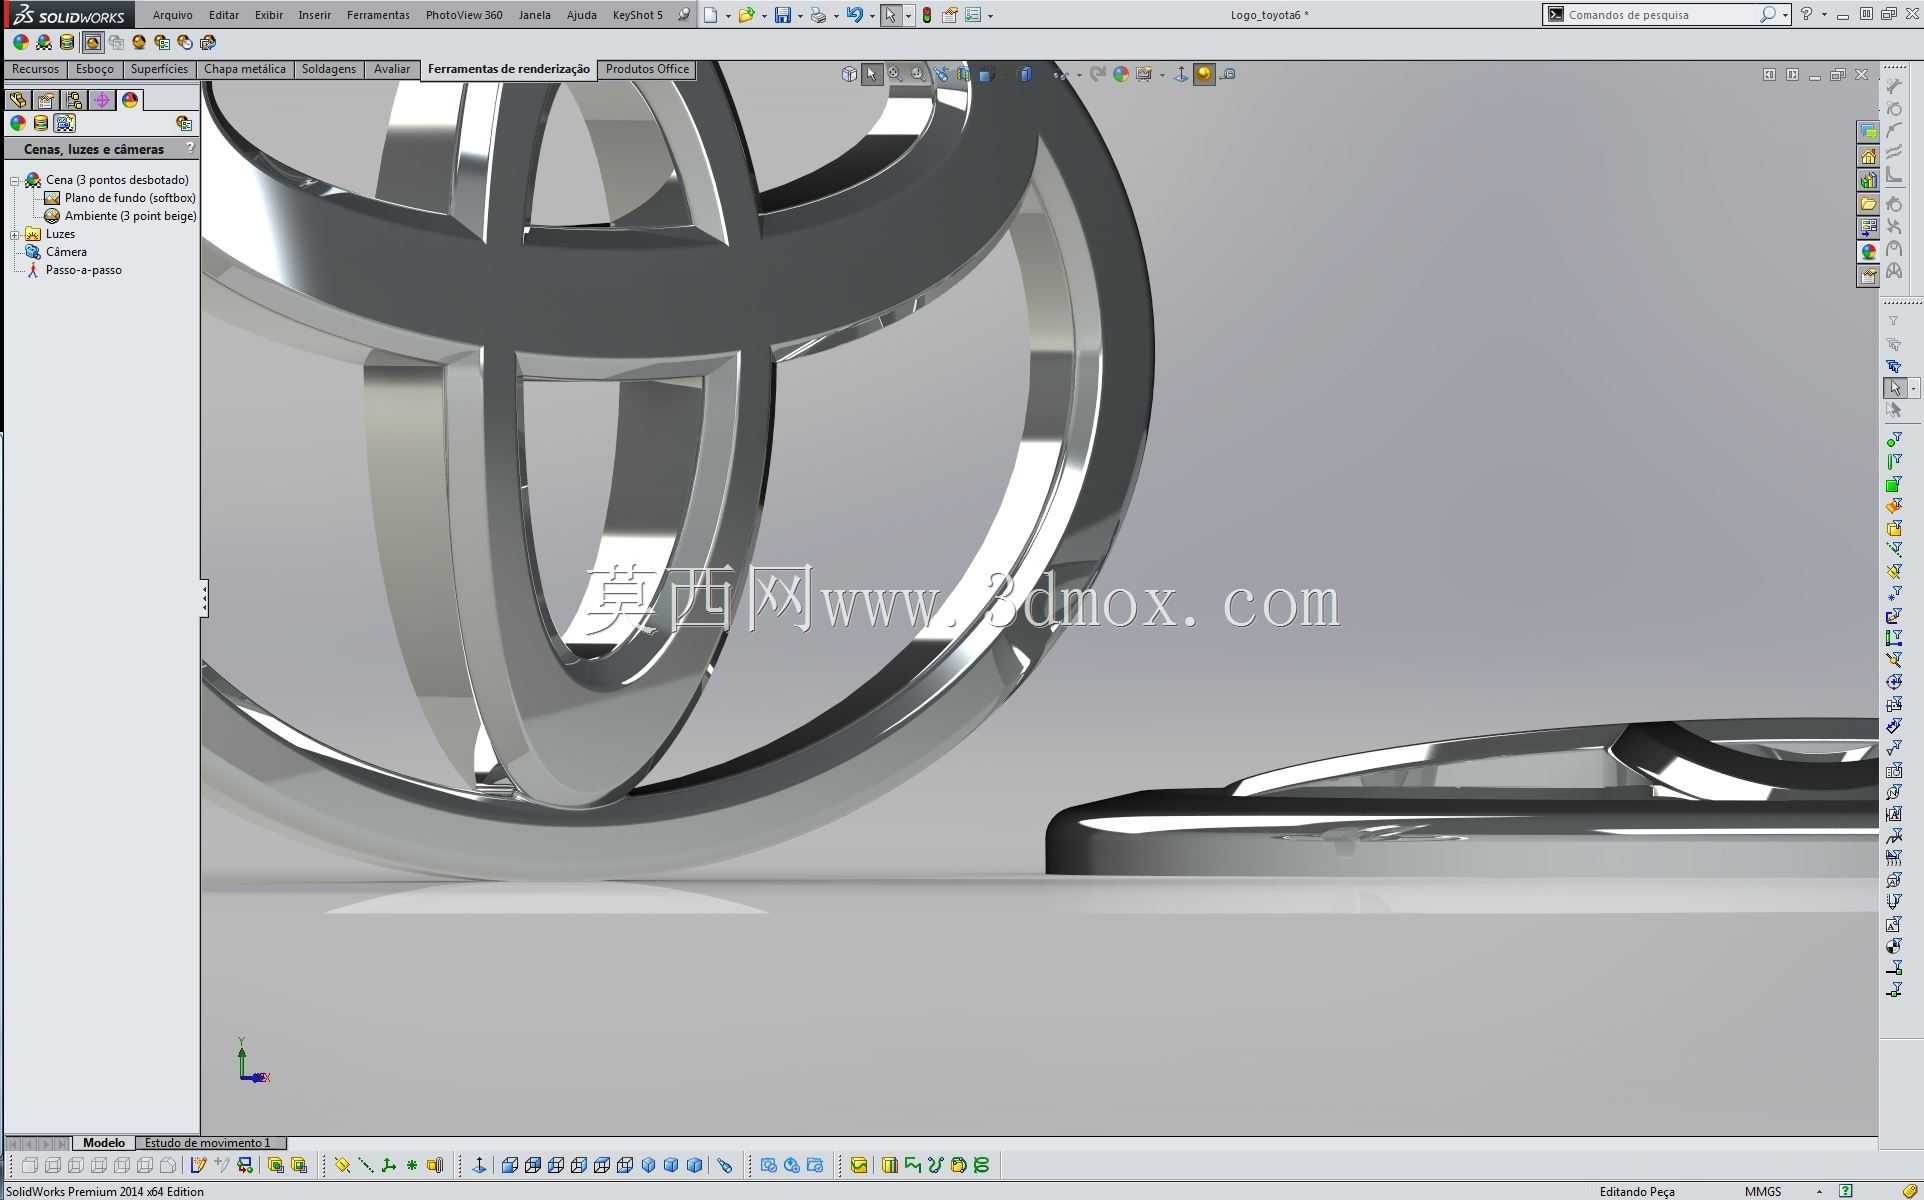The height and width of the screenshot is (1200, 1924).
Task: Toggle RealView Graphics gold sphere button
Action: click(1204, 74)
